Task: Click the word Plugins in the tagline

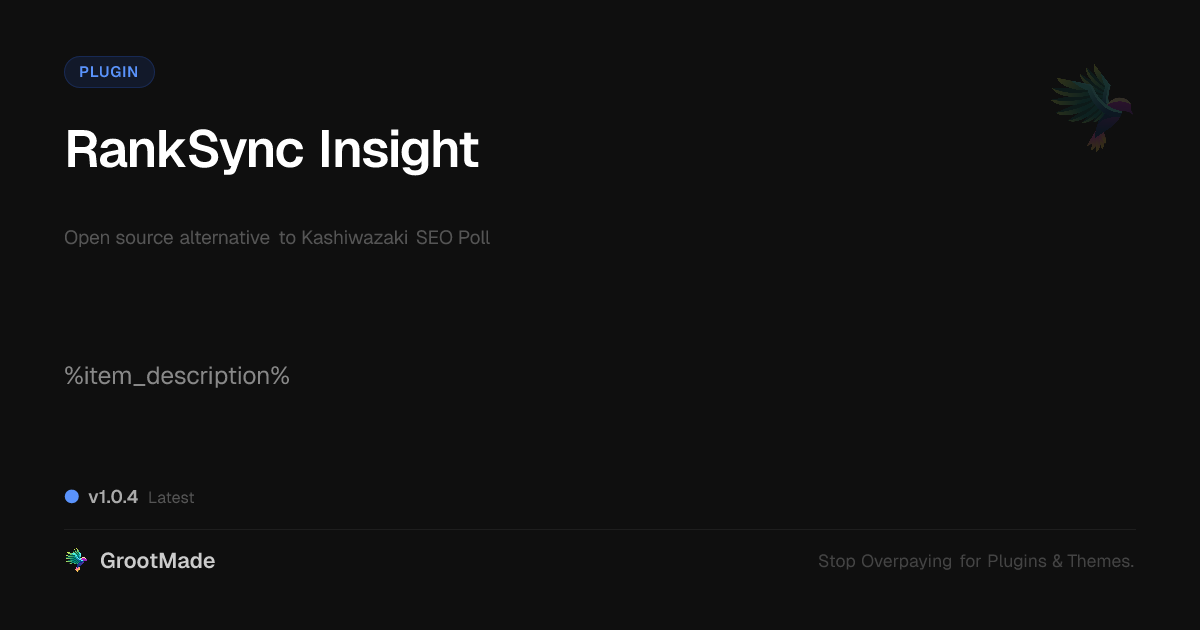Action: click(1017, 561)
